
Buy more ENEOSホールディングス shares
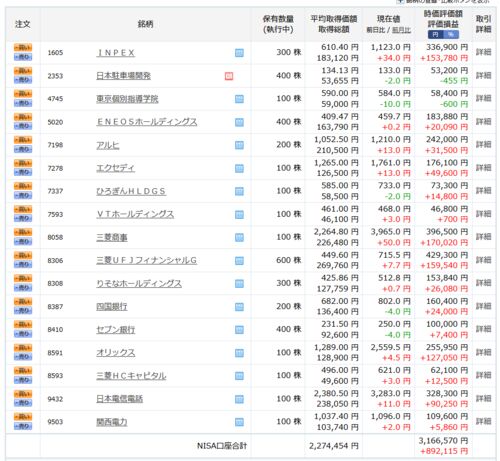[23, 117]
